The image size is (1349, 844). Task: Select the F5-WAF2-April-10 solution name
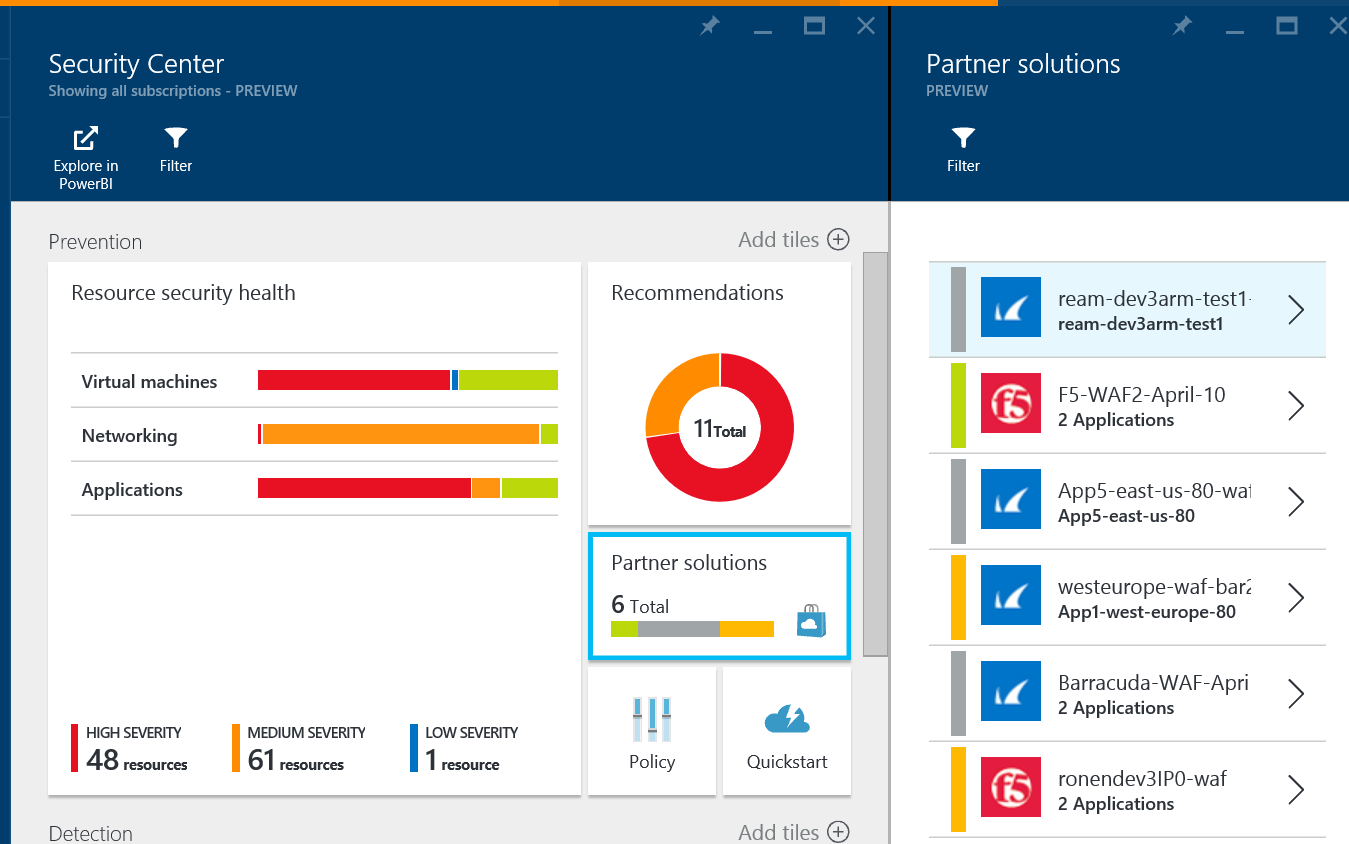pyautogui.click(x=1141, y=395)
